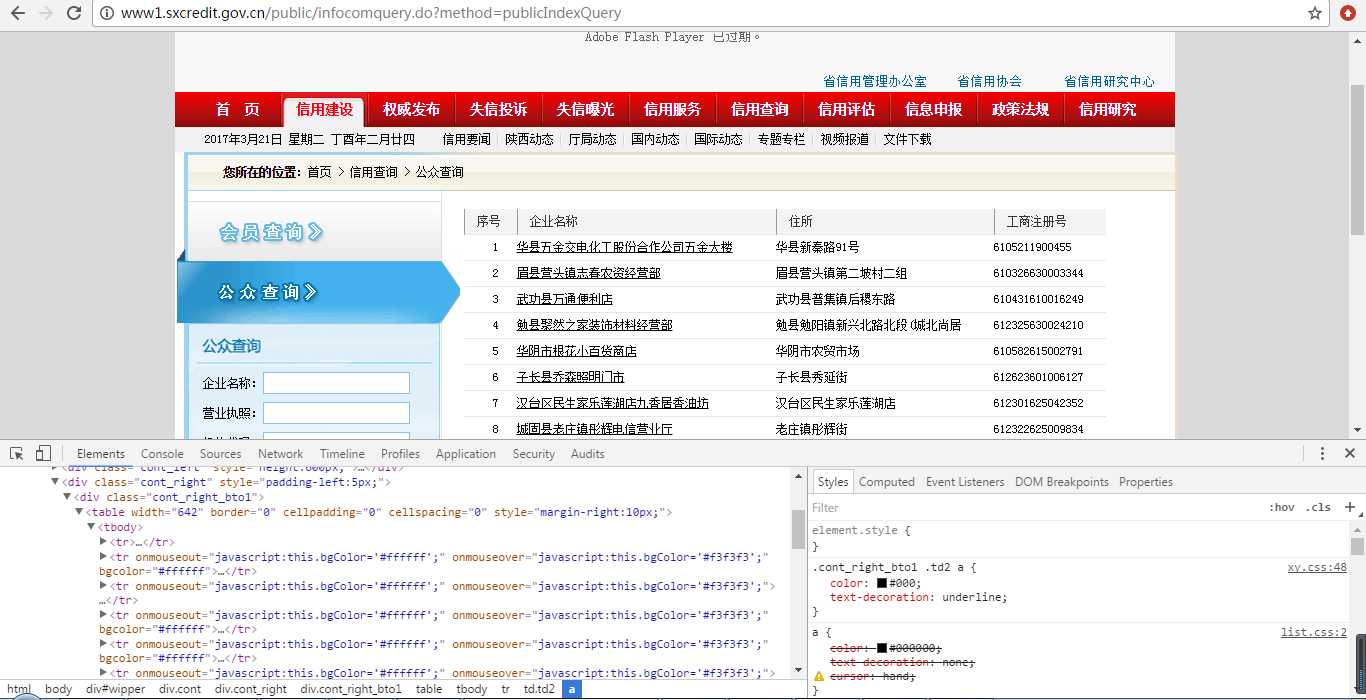Screen dimensions: 1366x700
Task: Click the warning icon beside cursor: hand
Action: pos(819,676)
